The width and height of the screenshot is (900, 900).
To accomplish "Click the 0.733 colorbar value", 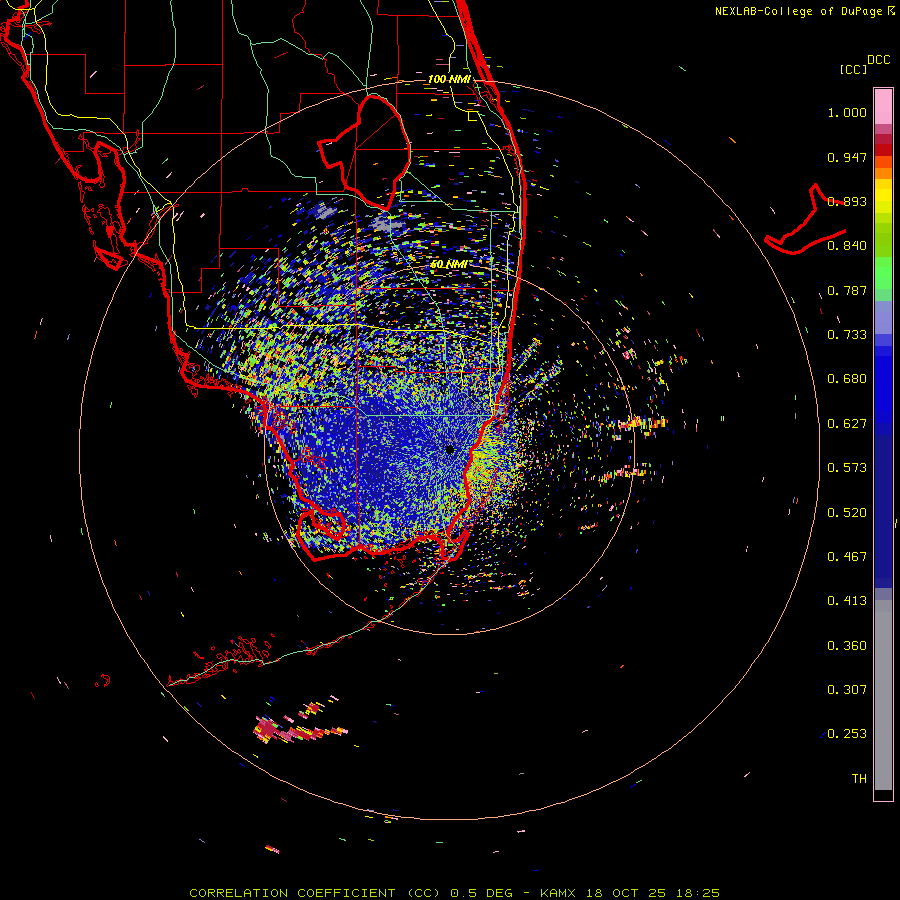I will click(847, 335).
